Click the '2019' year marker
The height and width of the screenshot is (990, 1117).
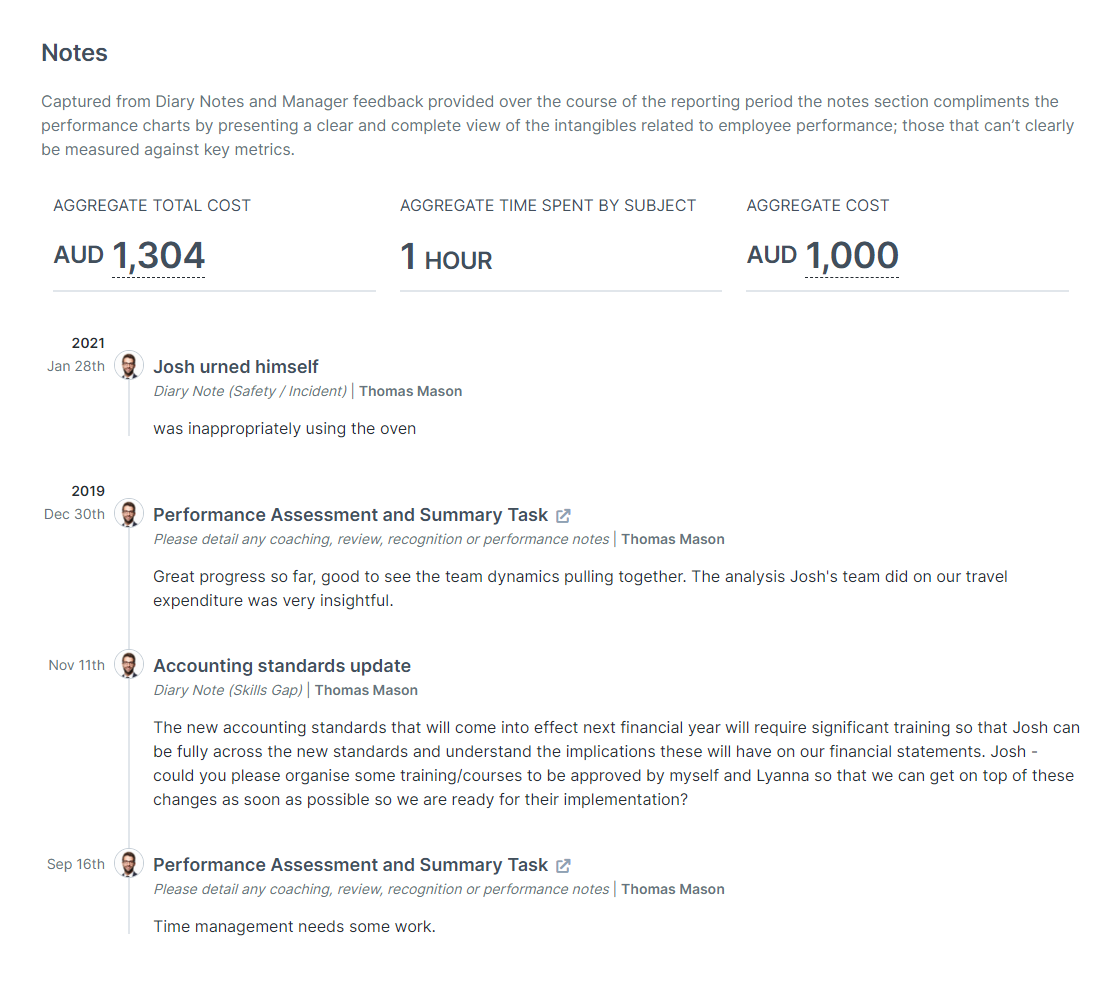[x=88, y=490]
